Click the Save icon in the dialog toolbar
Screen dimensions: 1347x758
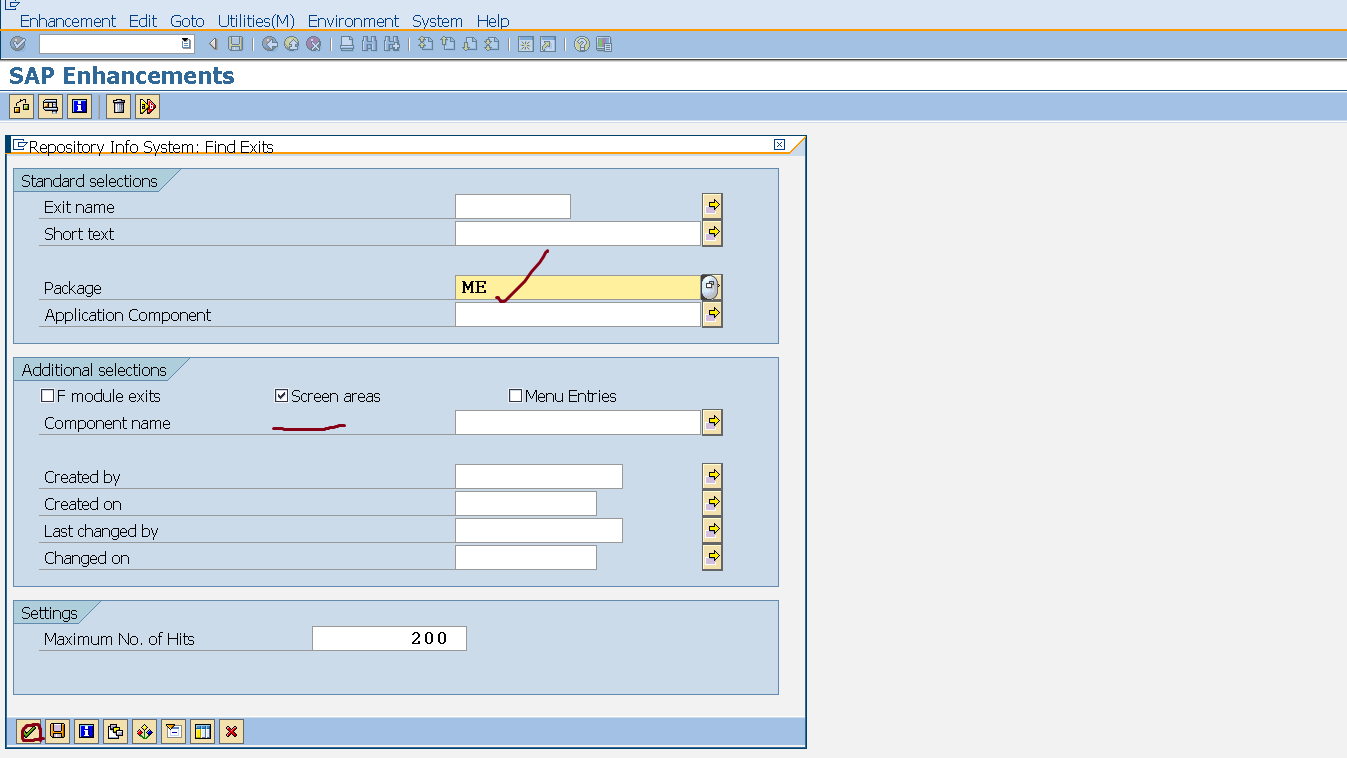(57, 731)
